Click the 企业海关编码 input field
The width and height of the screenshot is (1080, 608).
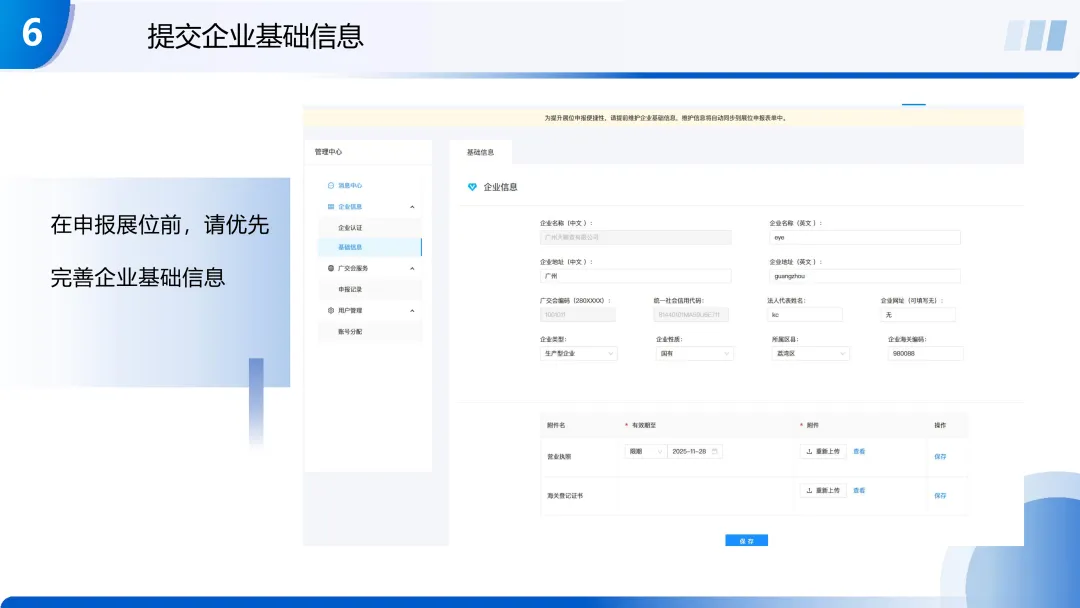pyautogui.click(x=926, y=353)
